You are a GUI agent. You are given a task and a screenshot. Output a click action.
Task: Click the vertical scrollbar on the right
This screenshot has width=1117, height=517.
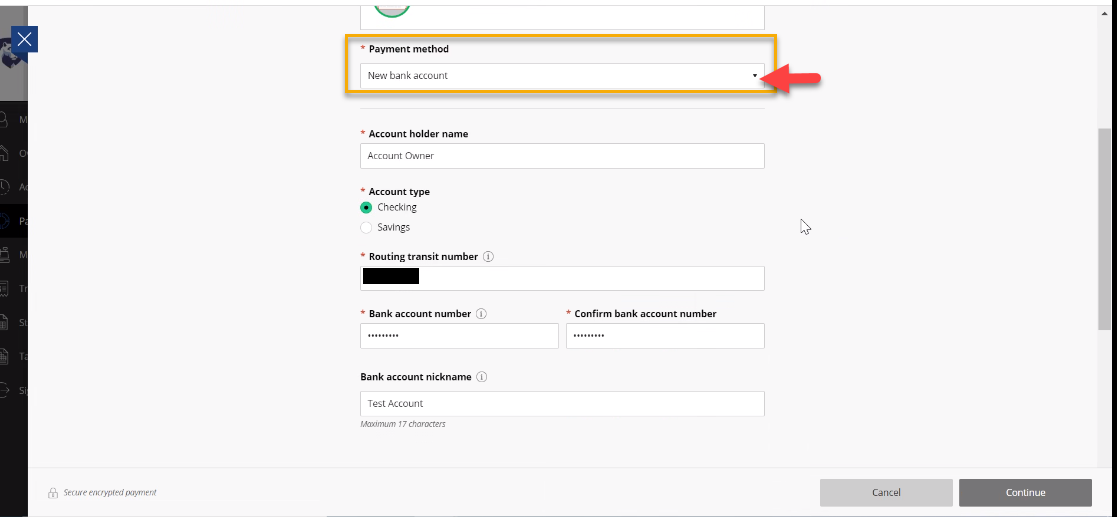[x=1104, y=228]
